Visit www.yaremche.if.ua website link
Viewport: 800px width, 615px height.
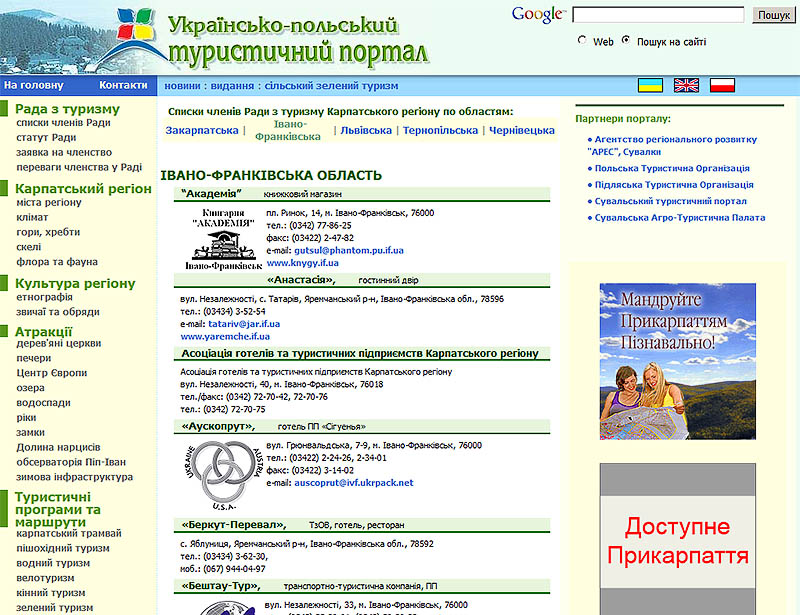[x=225, y=336]
